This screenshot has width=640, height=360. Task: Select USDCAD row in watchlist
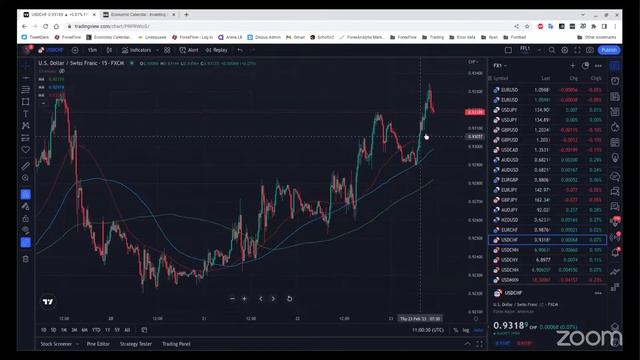coord(547,150)
